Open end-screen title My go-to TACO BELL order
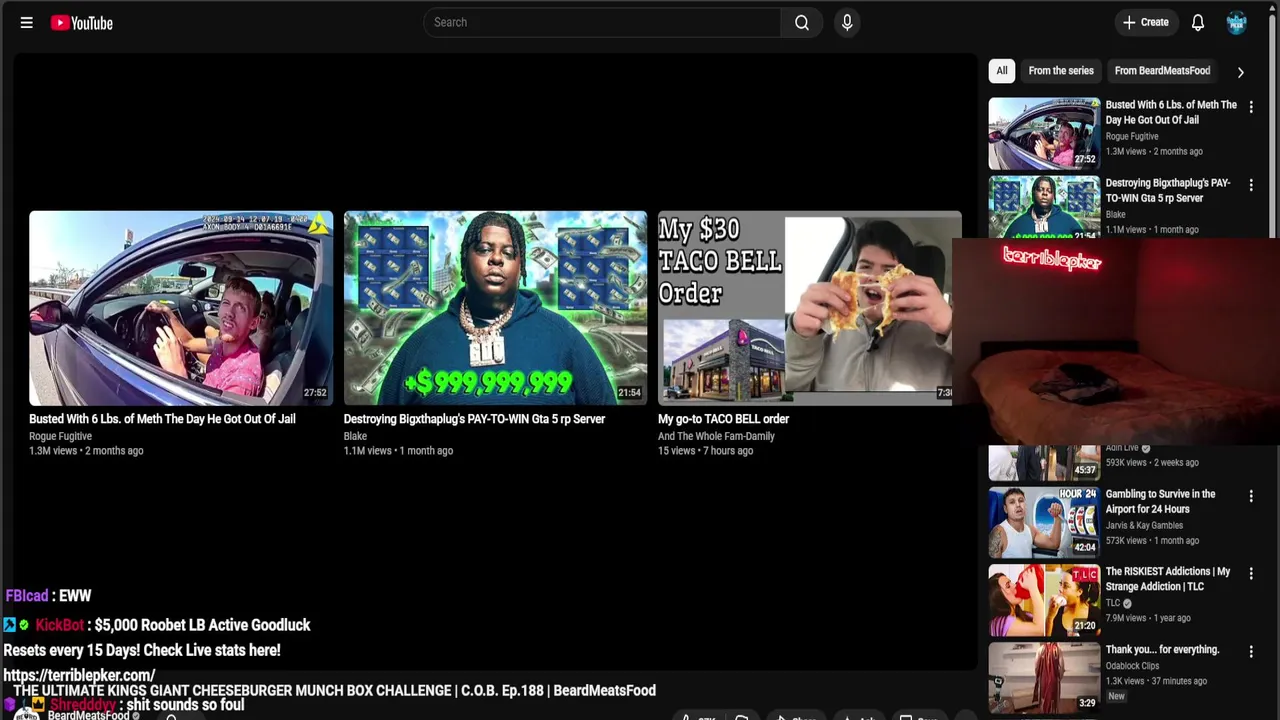 723,419
